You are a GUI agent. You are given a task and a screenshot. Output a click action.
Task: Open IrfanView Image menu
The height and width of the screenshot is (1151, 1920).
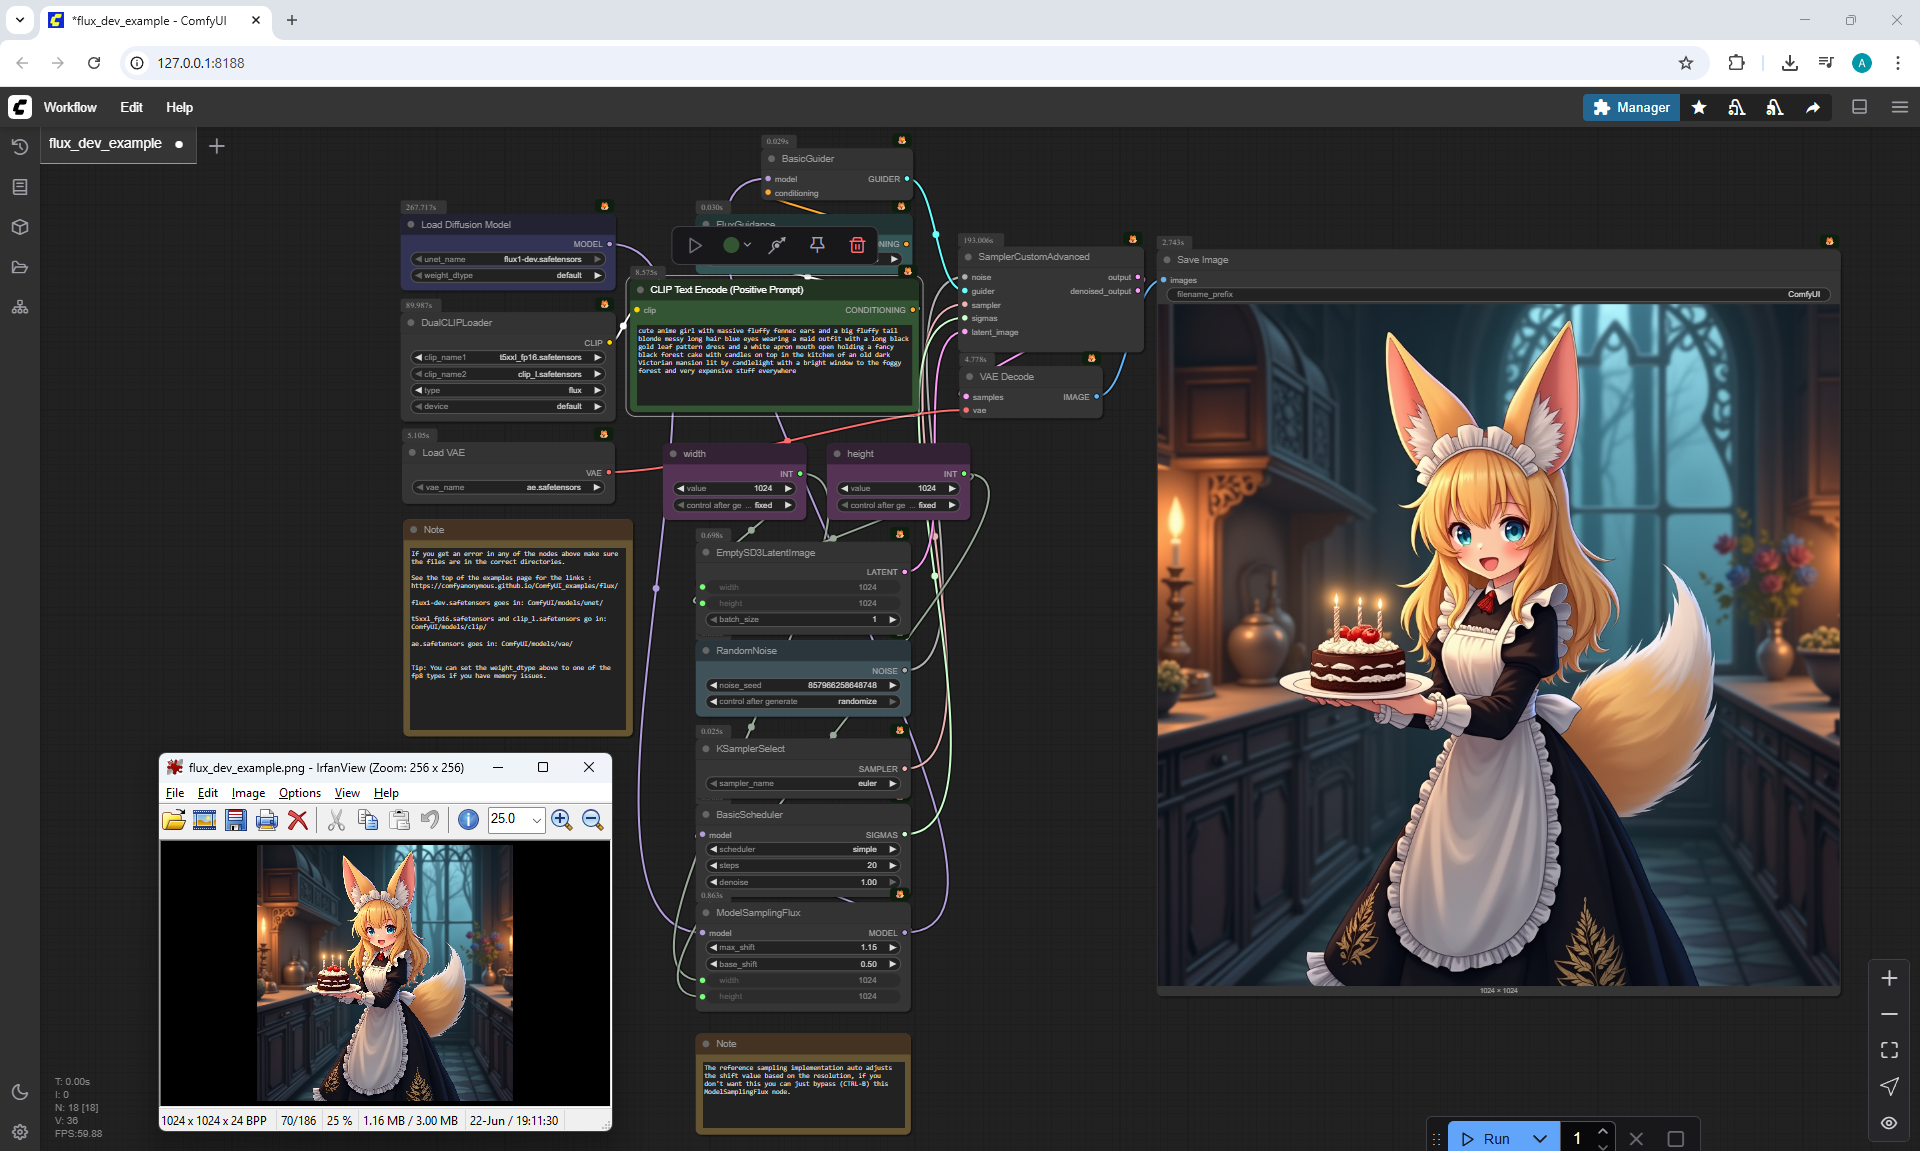248,793
